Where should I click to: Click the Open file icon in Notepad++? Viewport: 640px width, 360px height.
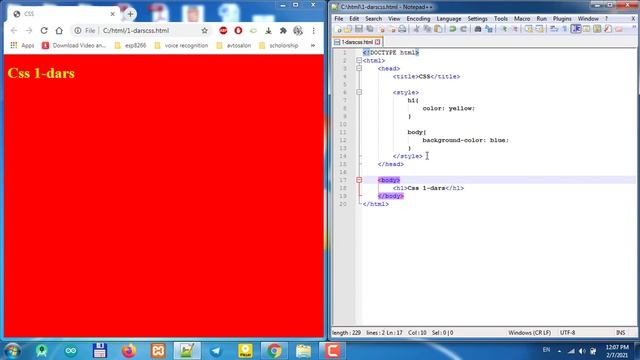(x=348, y=29)
